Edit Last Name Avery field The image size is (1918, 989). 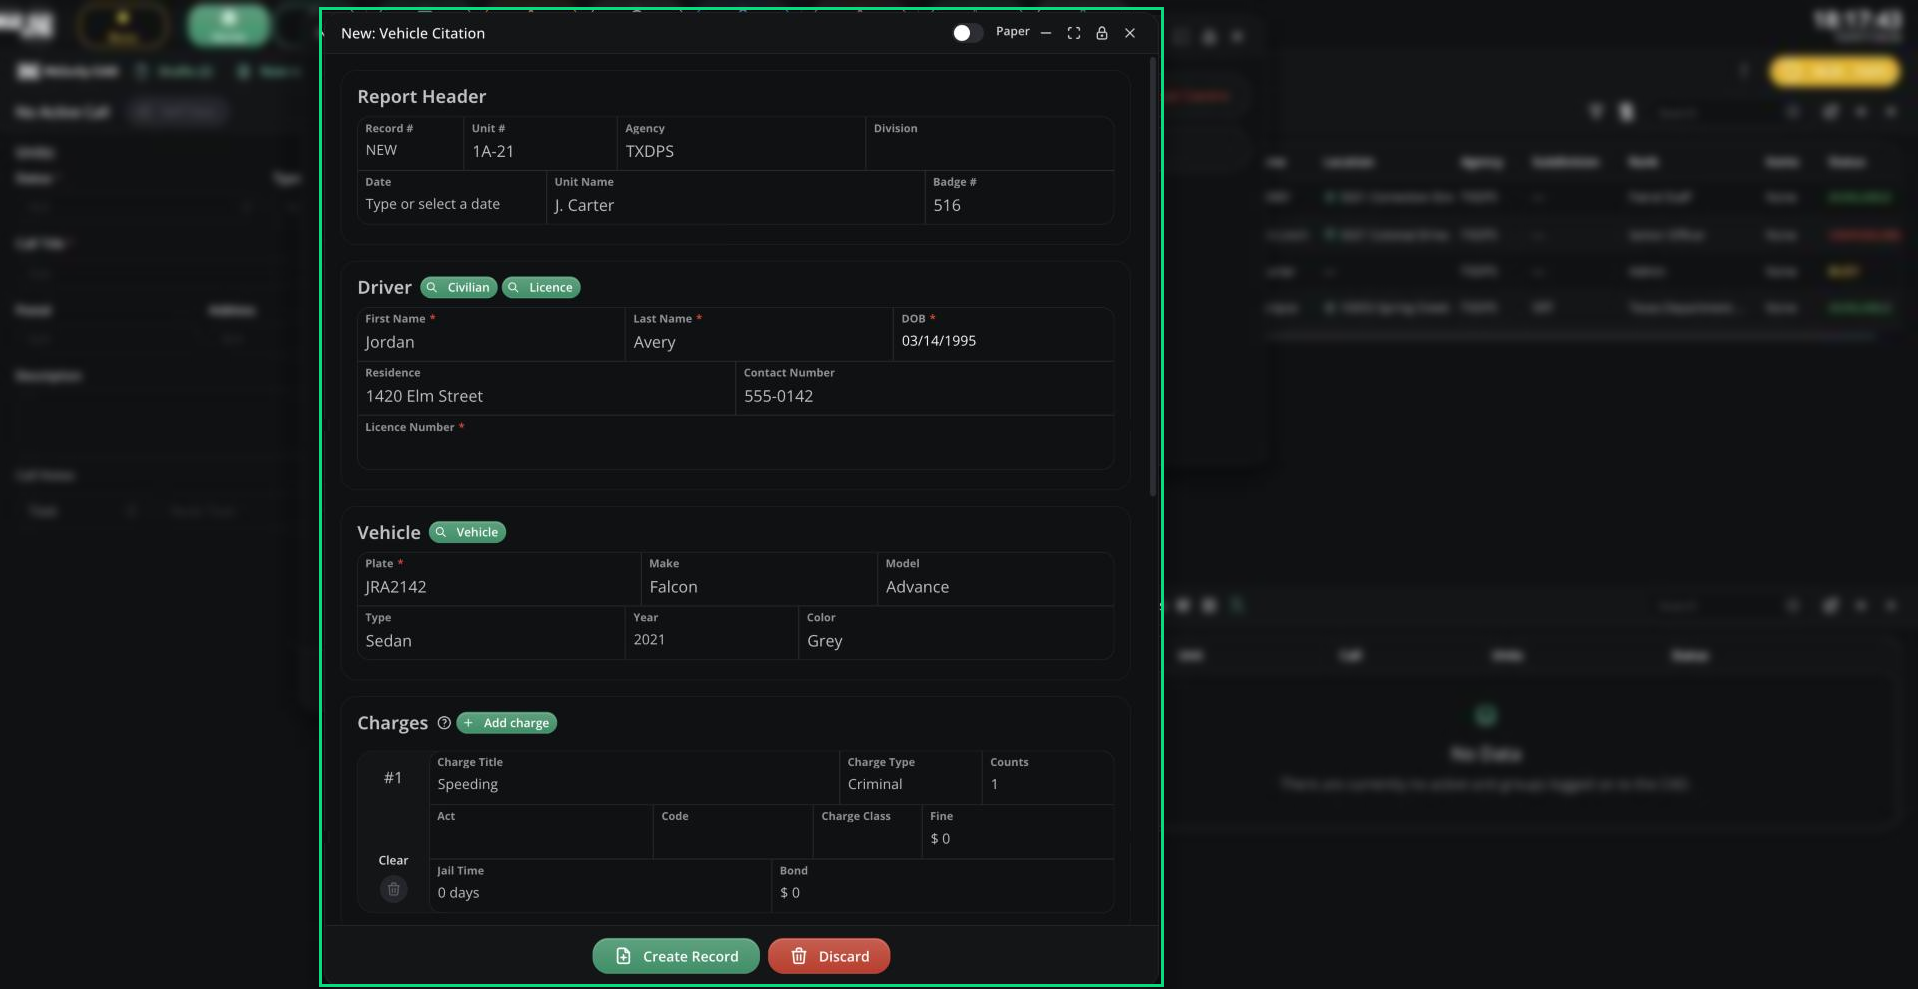tap(759, 334)
